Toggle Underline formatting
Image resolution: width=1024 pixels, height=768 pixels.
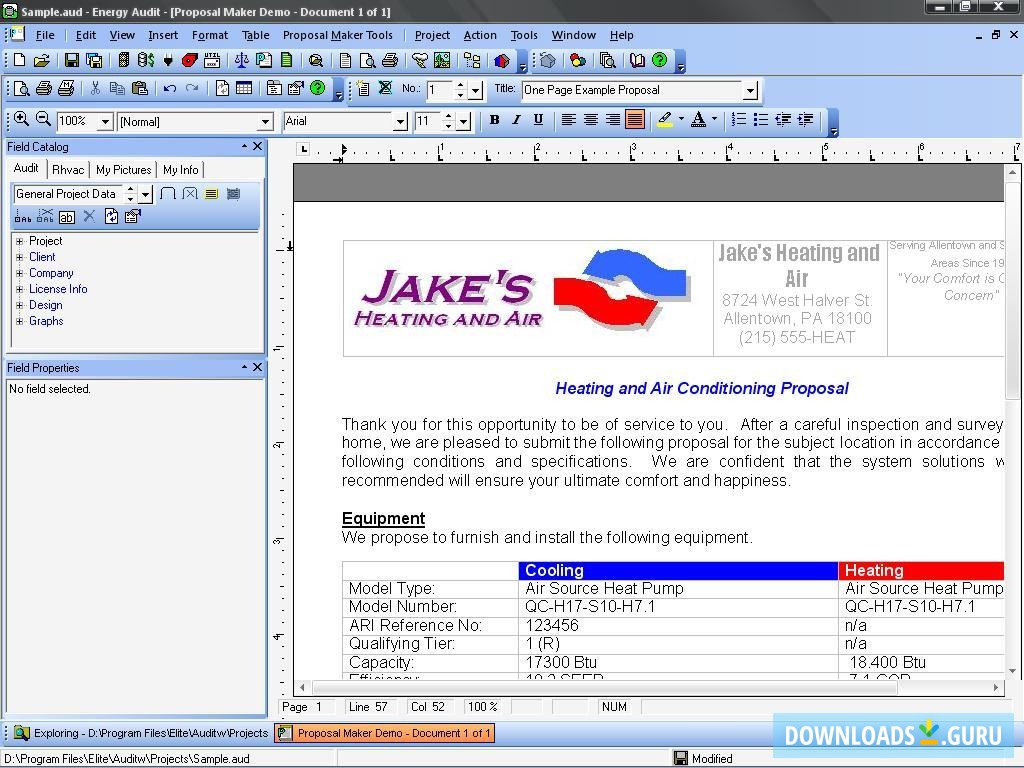[538, 120]
